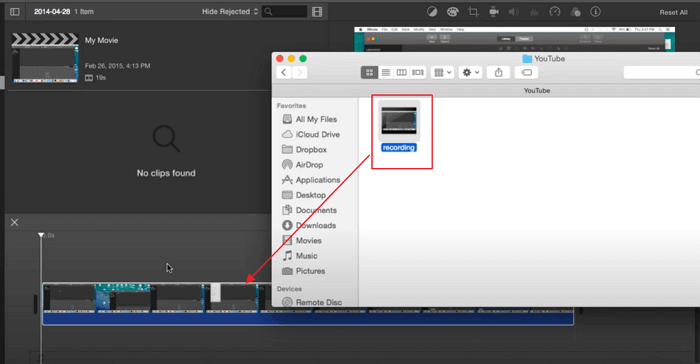Click the 2014-04-28 event title

point(52,12)
